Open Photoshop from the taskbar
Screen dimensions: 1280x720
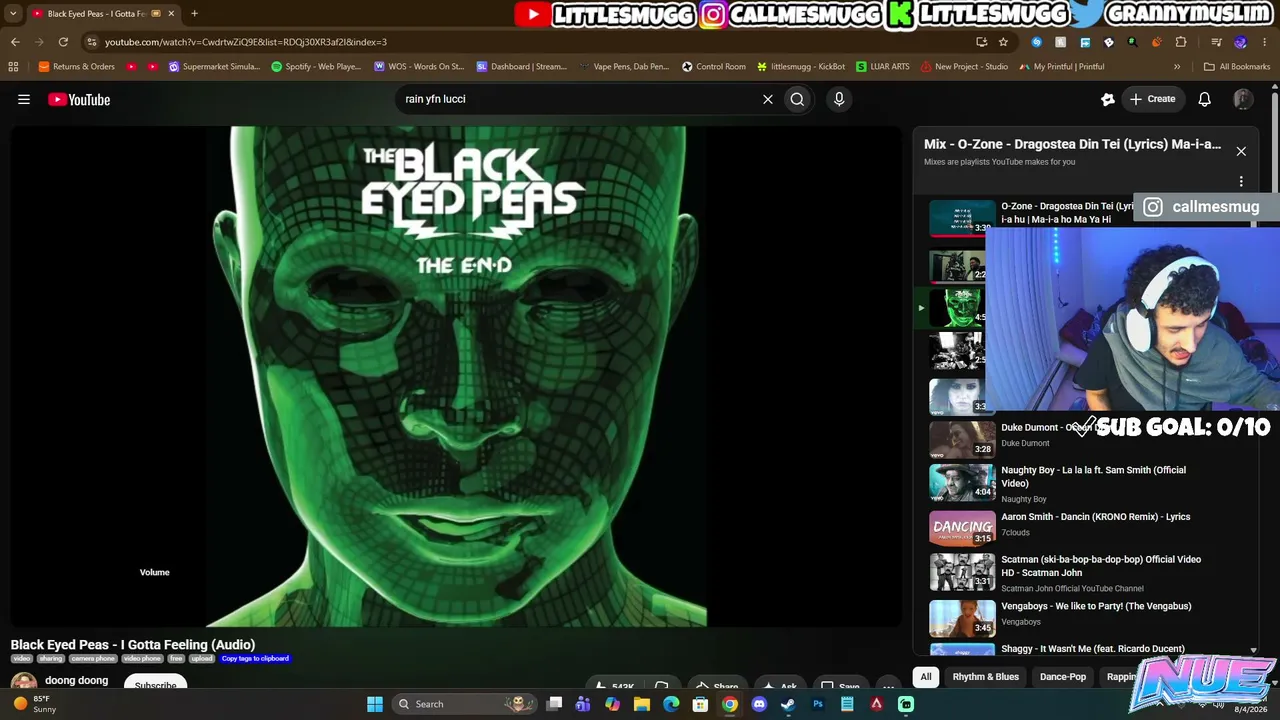point(818,704)
